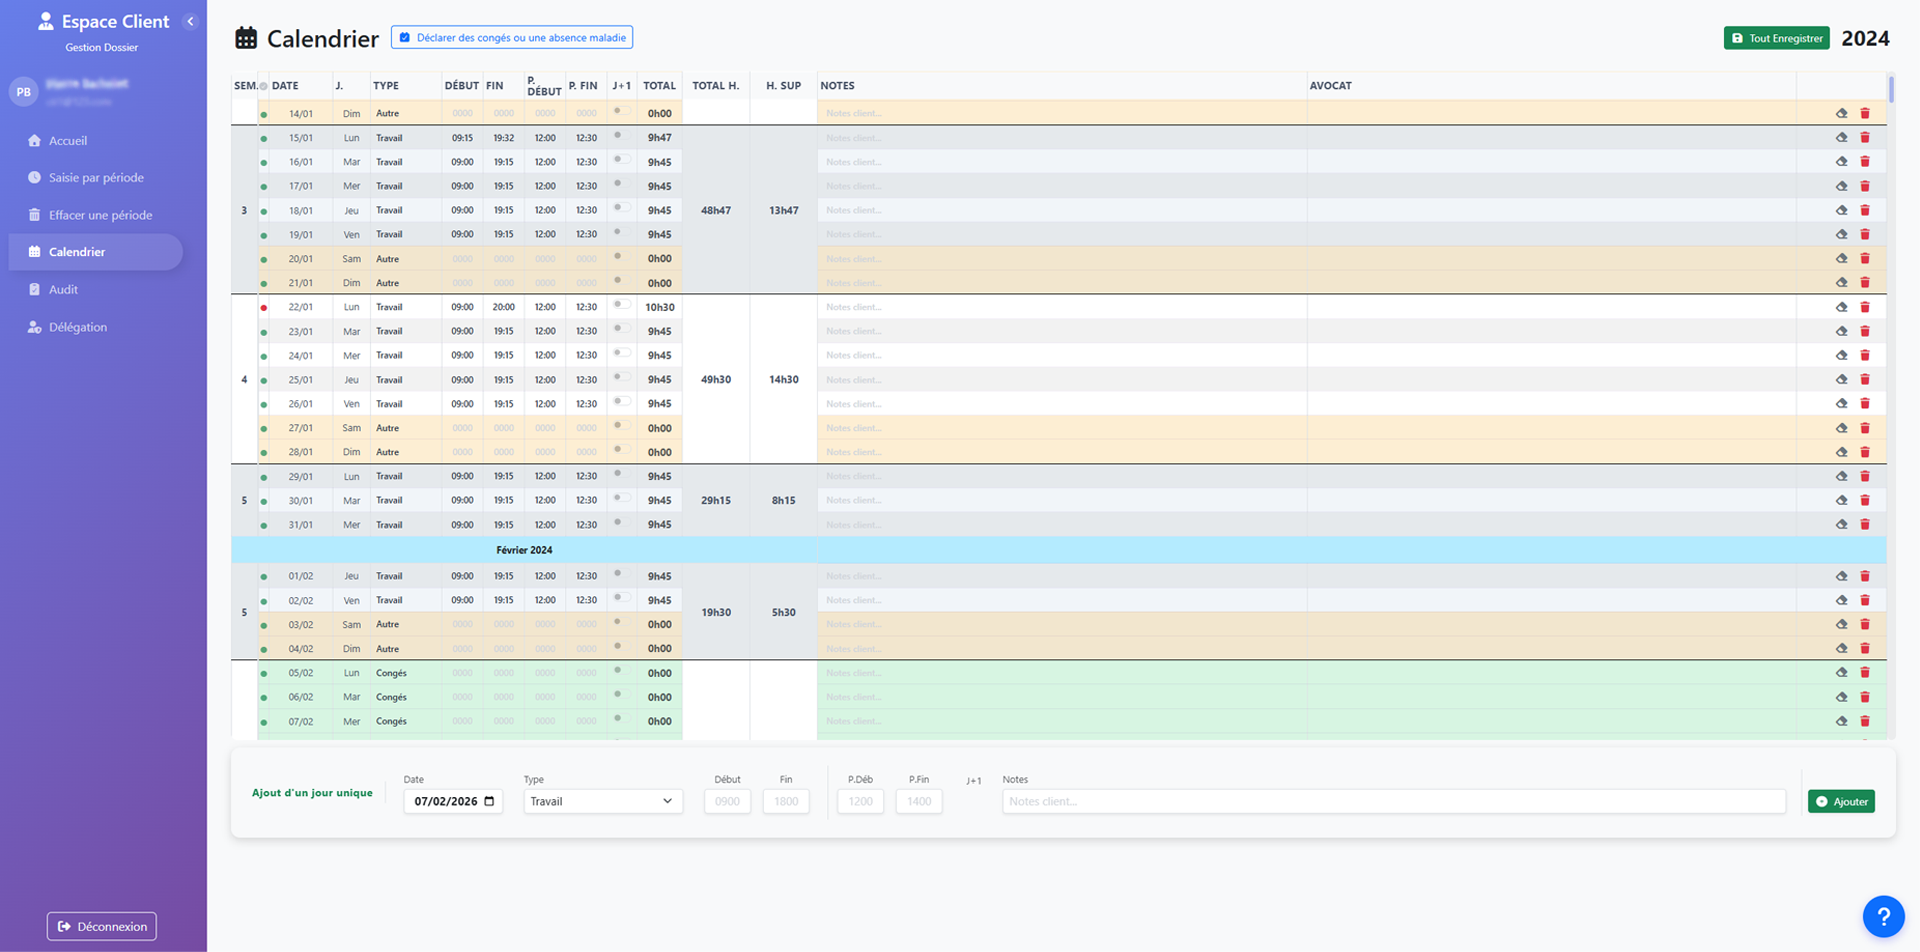
Task: Click the red status dot on the 22/01 row
Action: pos(264,308)
